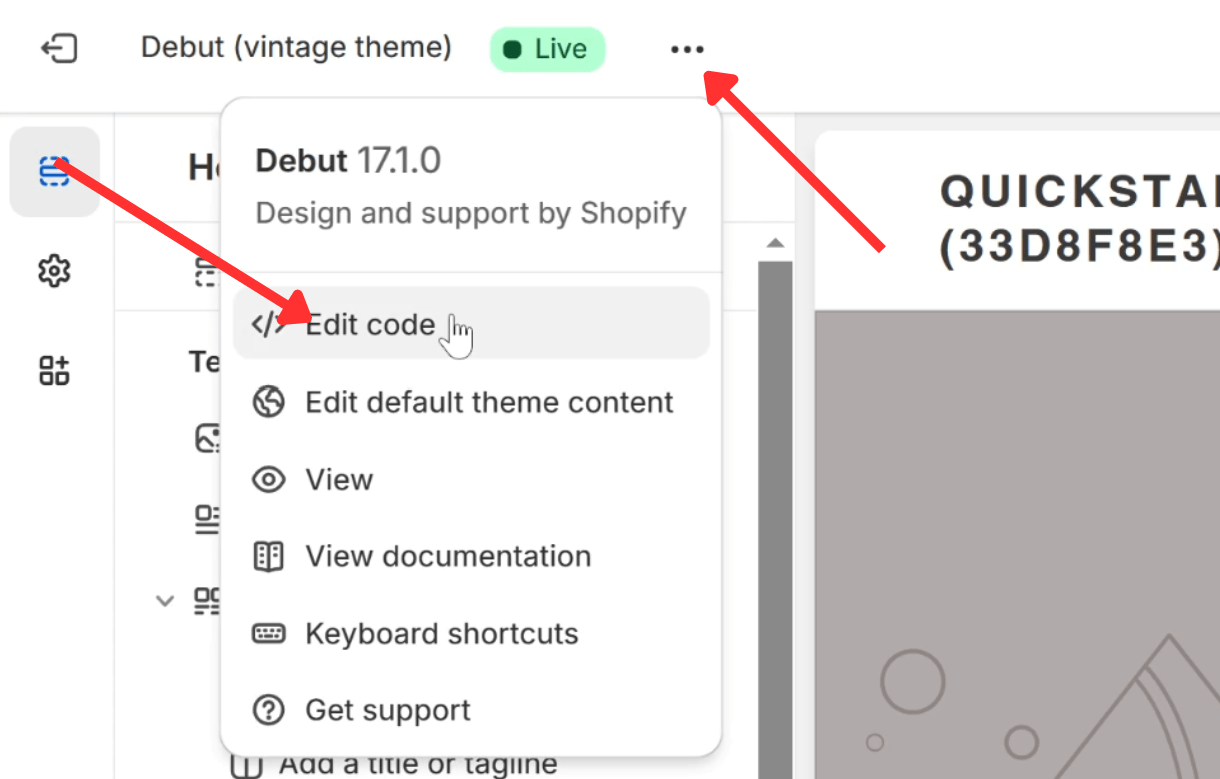Click the Live status badge
1220x779 pixels.
coord(548,49)
